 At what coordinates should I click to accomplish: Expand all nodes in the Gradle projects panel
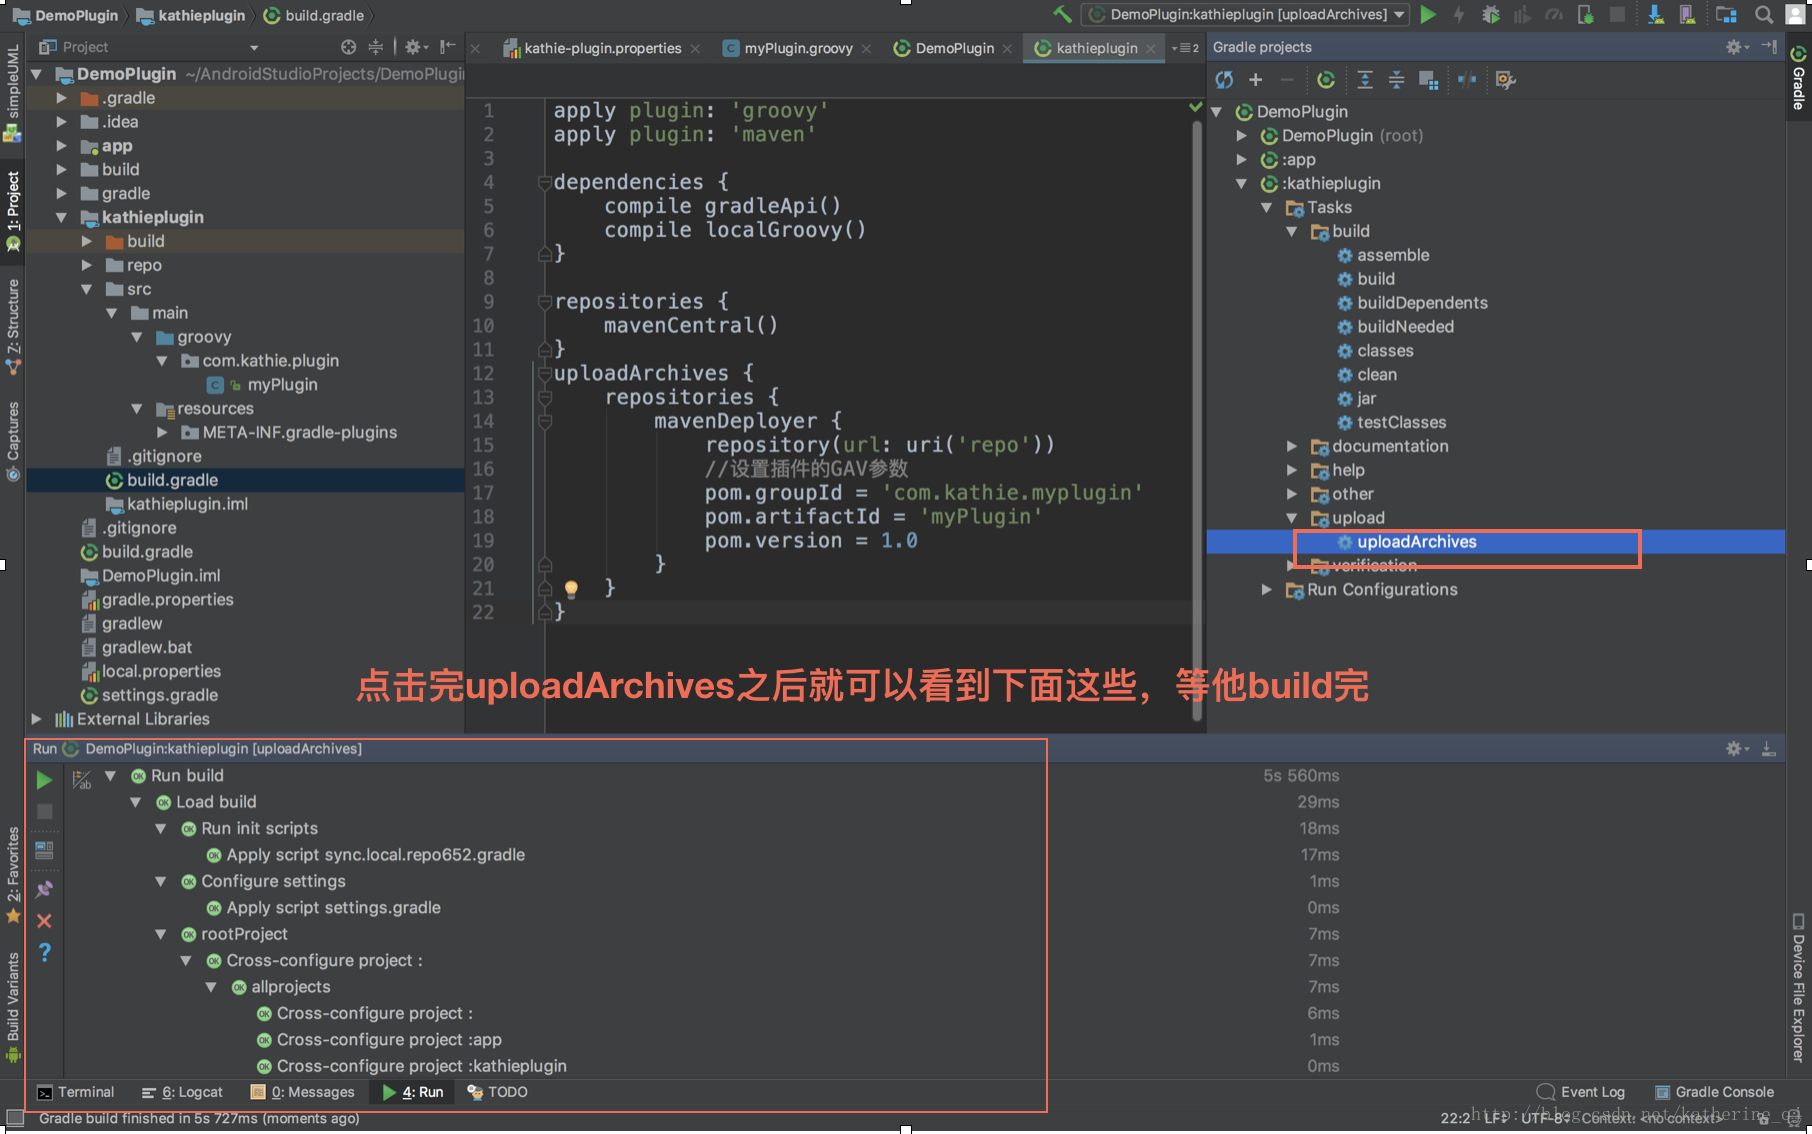[1365, 80]
